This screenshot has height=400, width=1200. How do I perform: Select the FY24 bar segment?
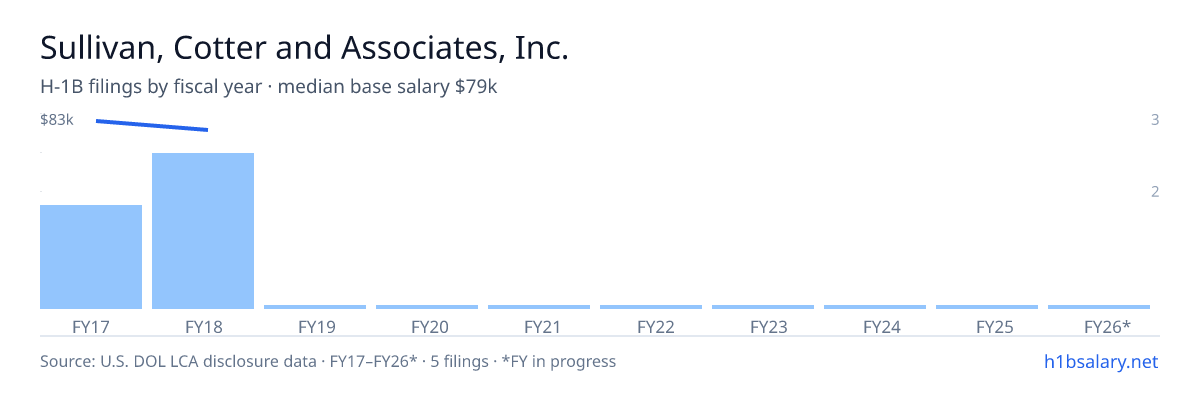point(875,307)
